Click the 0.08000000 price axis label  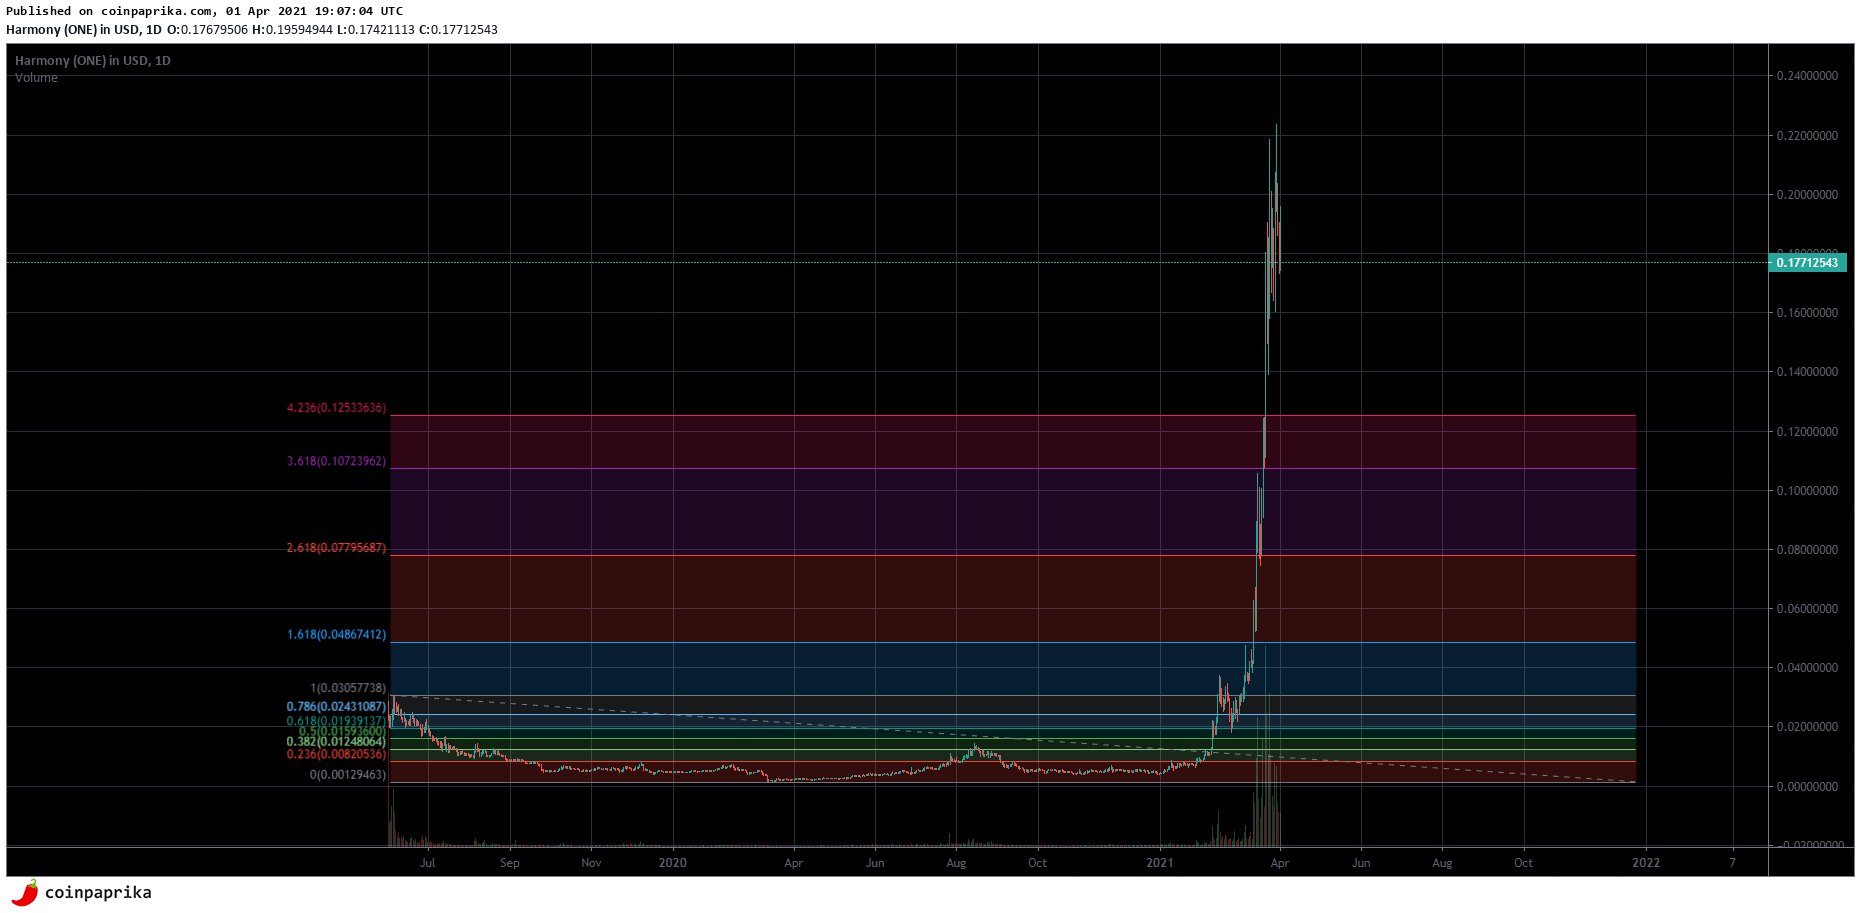click(x=1807, y=550)
